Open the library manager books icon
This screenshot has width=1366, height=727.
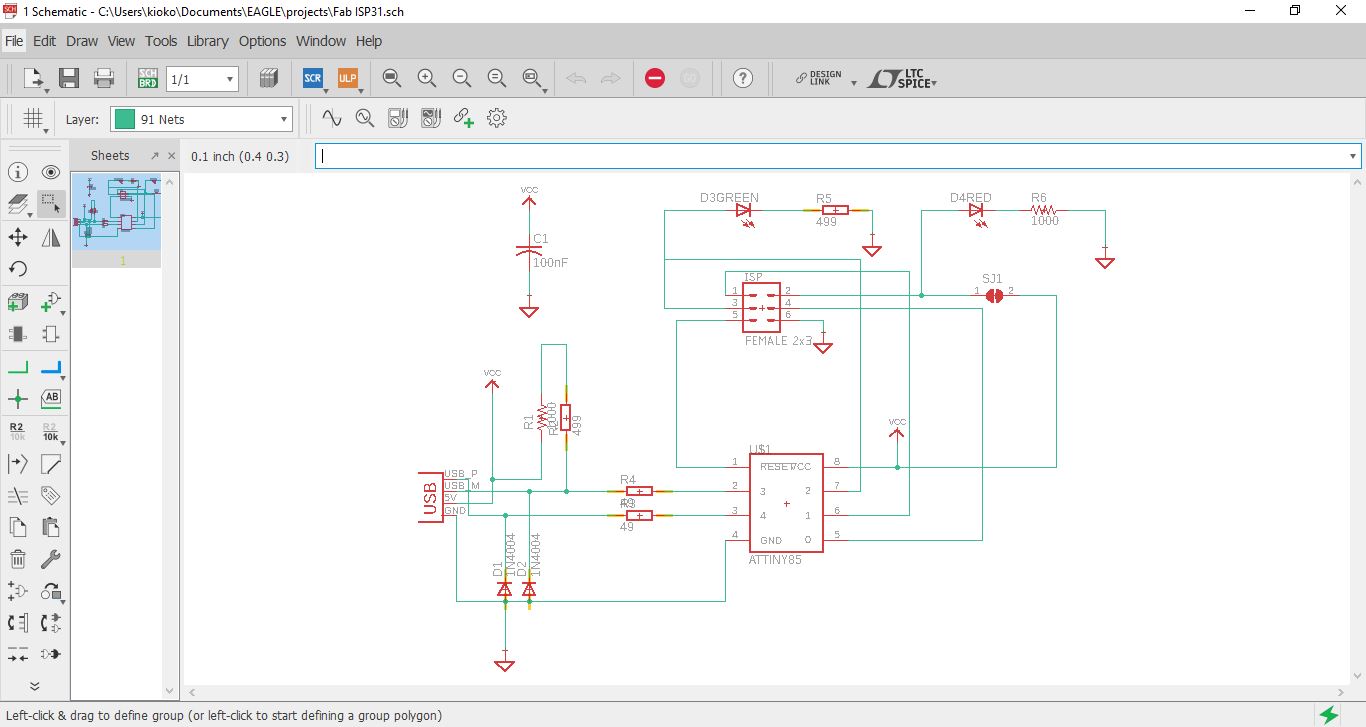(x=268, y=78)
